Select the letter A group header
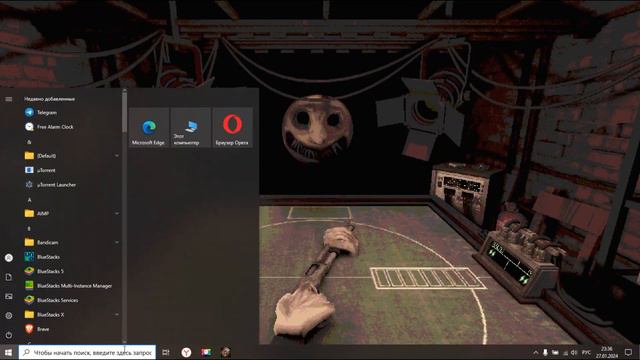This screenshot has width=640, height=360. pyautogui.click(x=29, y=200)
